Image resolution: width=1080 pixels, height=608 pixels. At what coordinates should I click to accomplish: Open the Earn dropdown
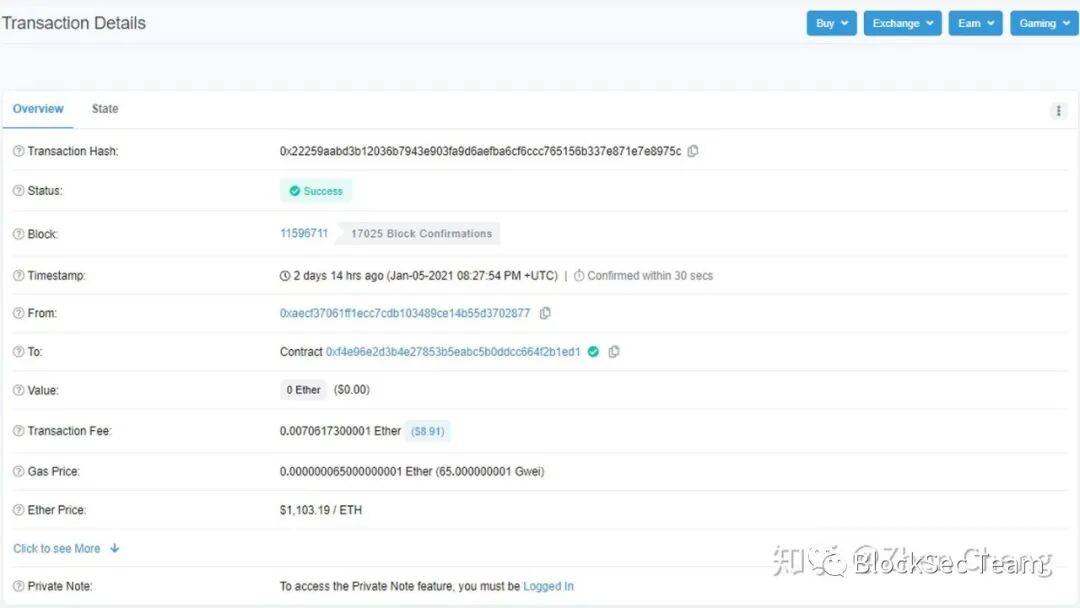(975, 23)
